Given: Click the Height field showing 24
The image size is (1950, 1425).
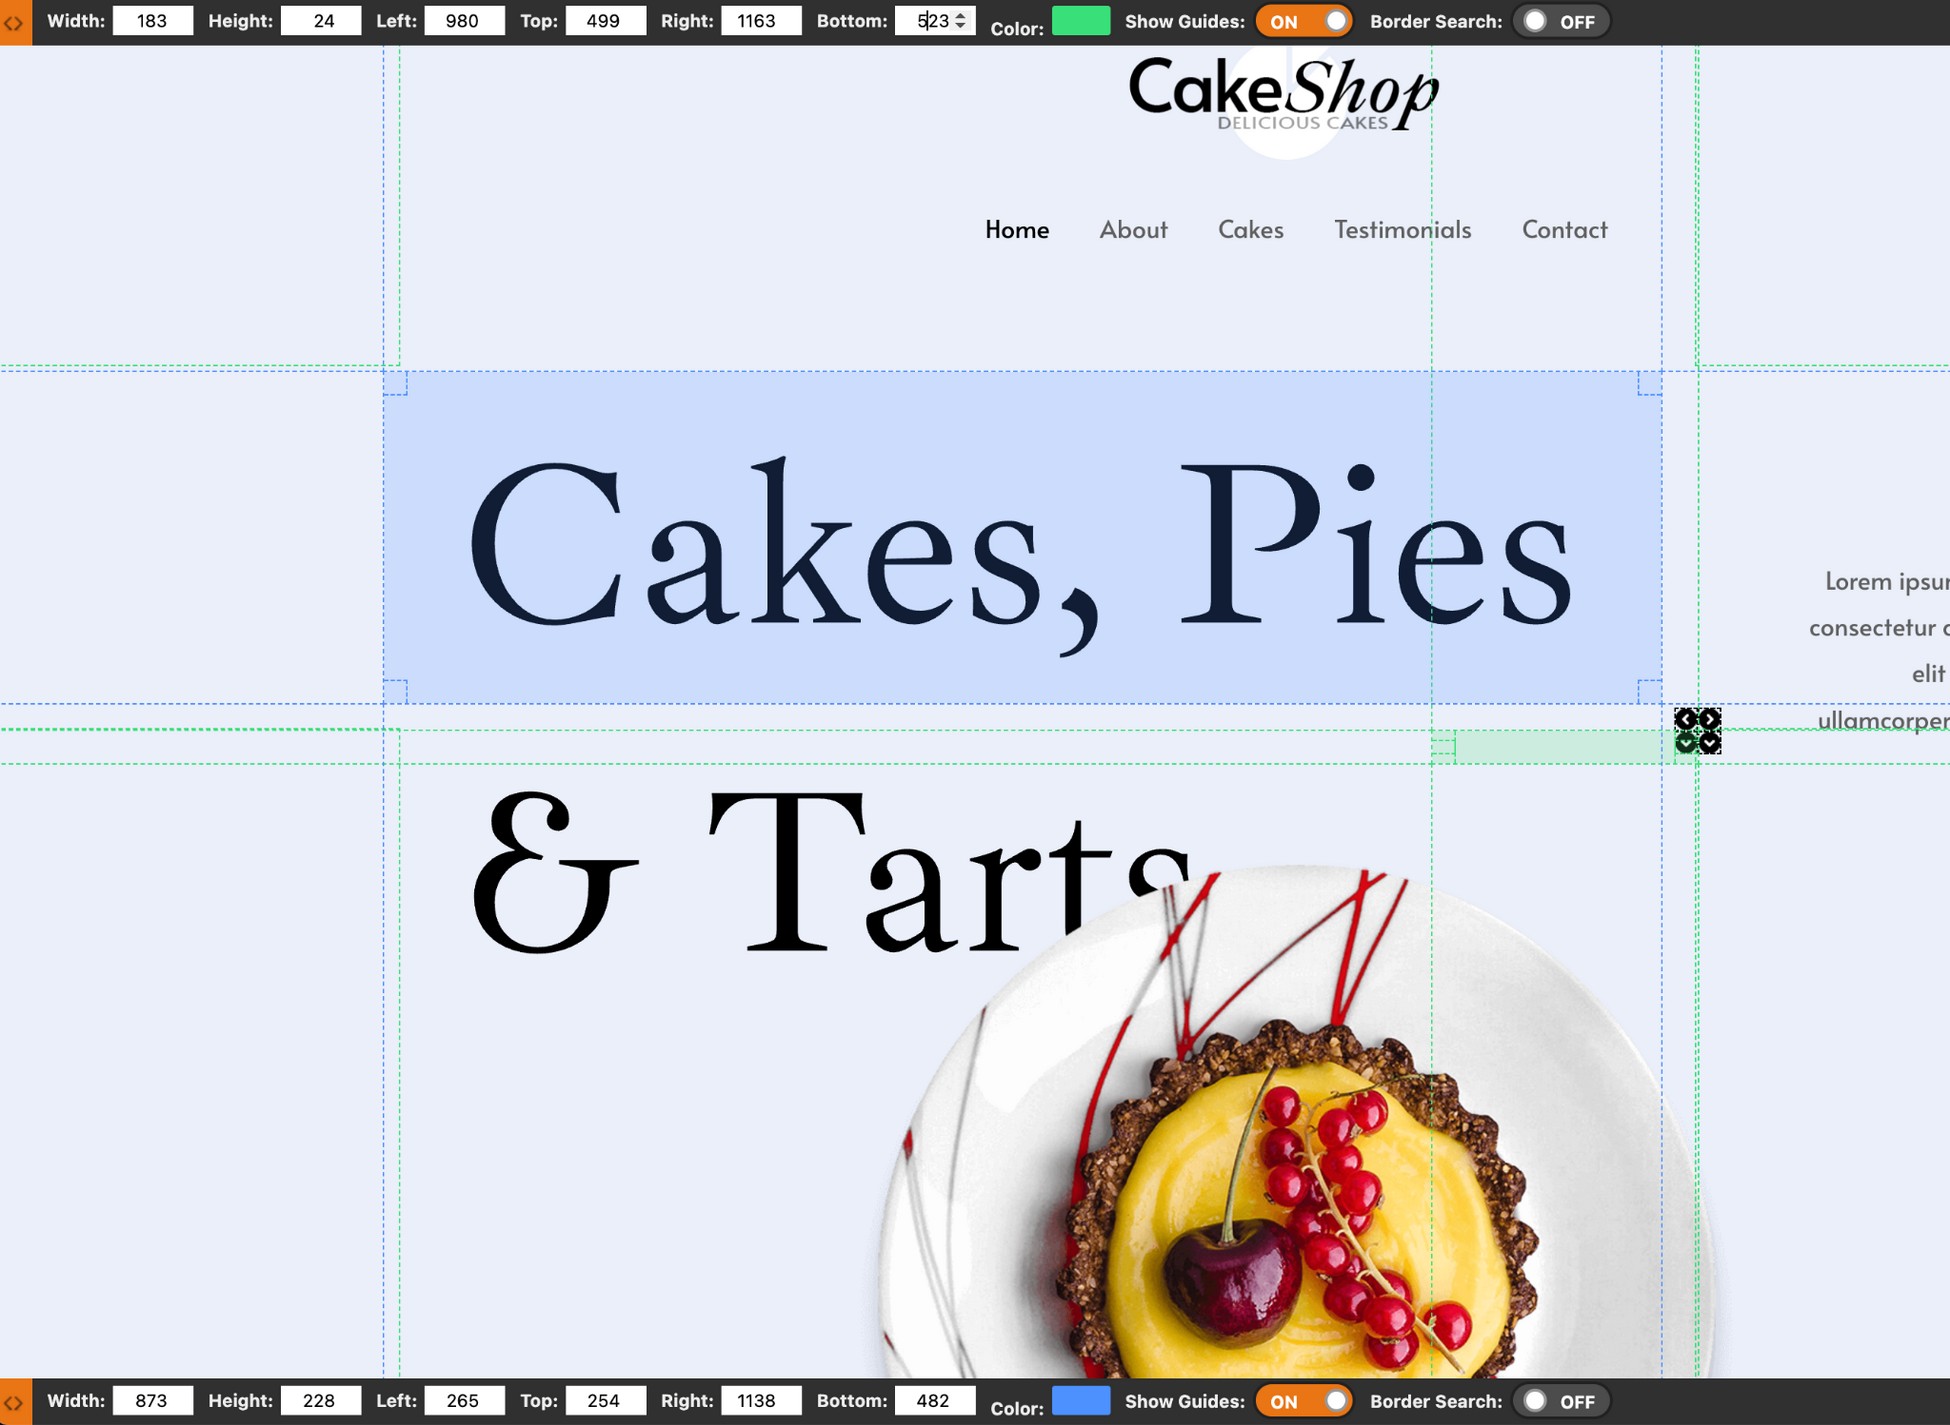Looking at the screenshot, I should 321,21.
